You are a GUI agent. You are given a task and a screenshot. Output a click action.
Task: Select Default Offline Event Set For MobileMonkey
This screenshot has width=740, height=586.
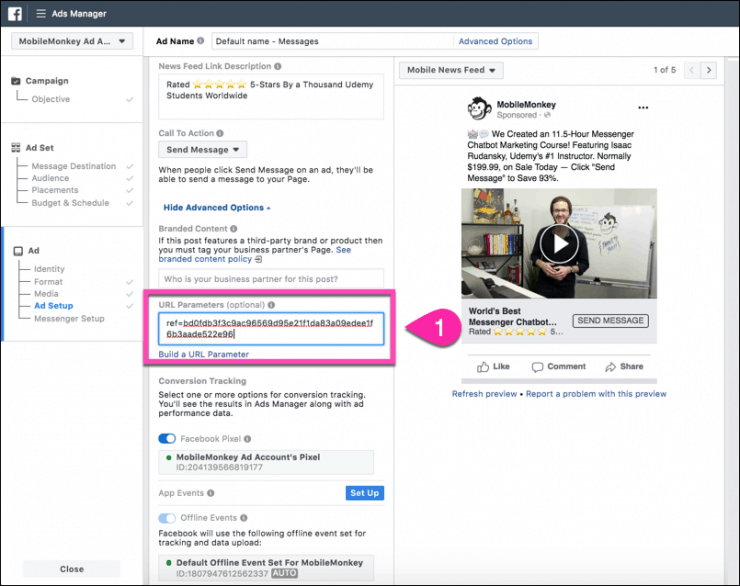266,568
